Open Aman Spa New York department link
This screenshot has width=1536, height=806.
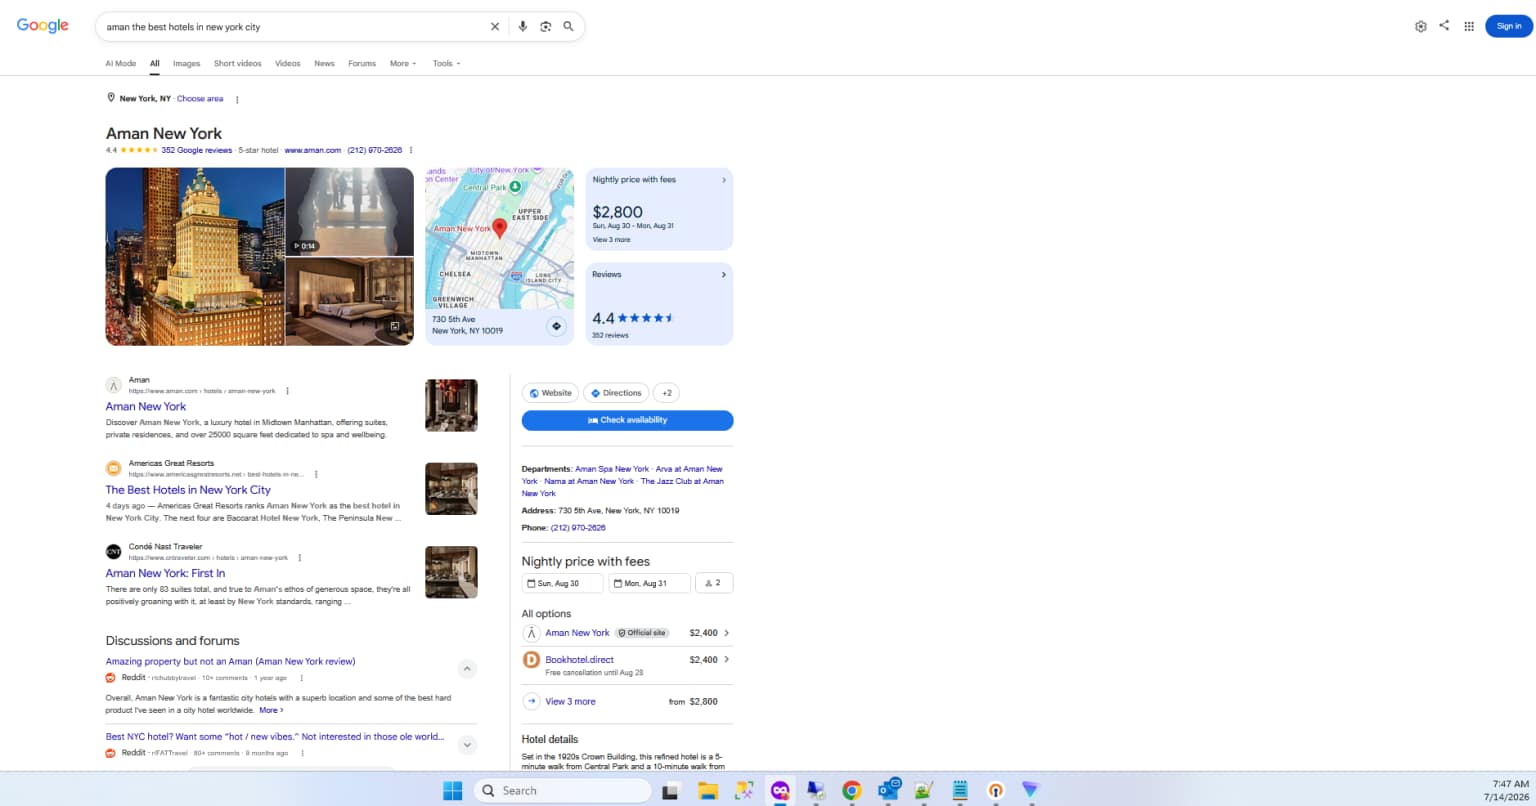point(612,469)
